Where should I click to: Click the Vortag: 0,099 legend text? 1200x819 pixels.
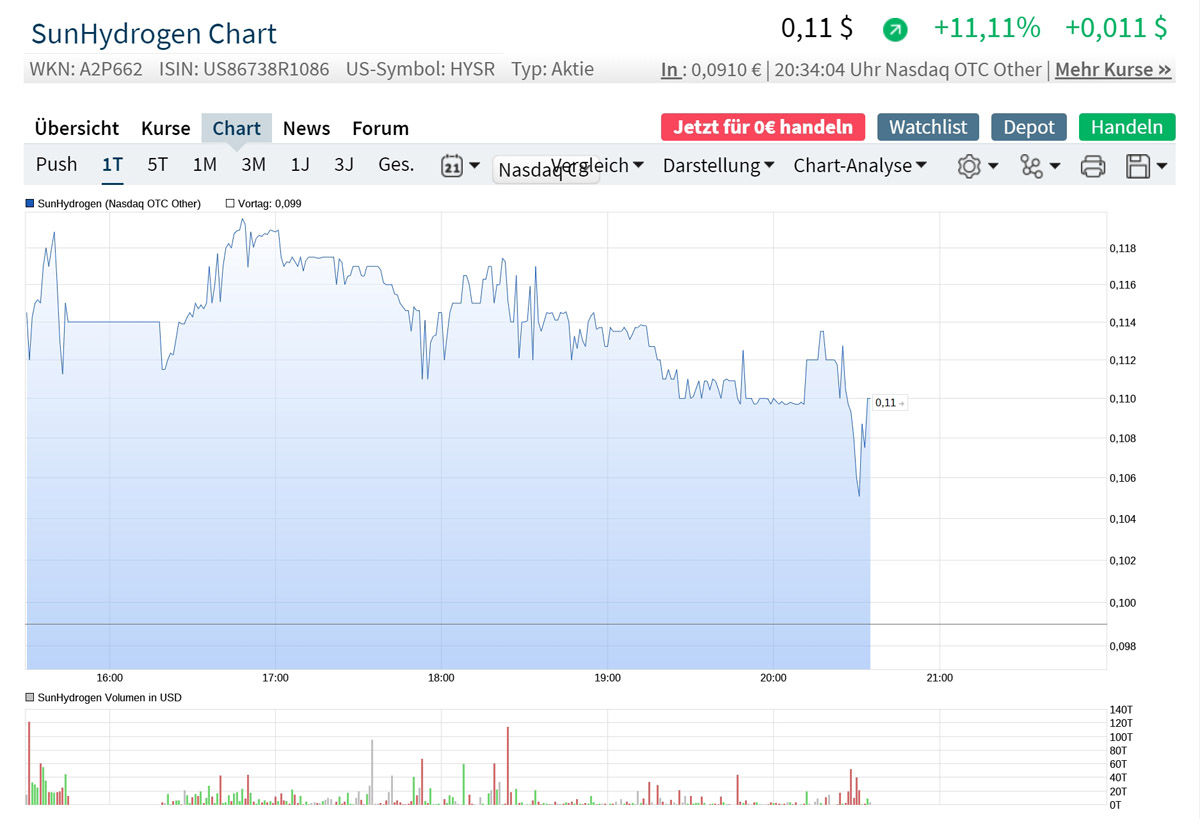pos(270,203)
